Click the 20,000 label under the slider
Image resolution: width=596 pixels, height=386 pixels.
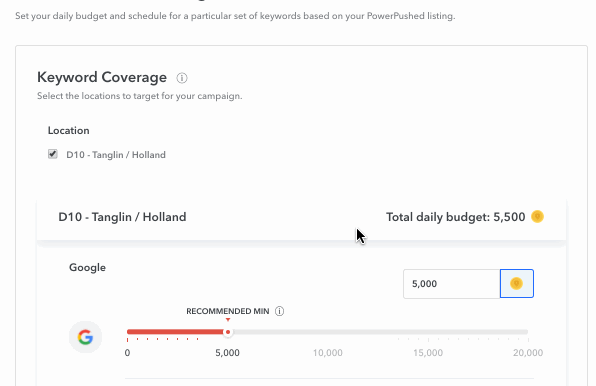tap(528, 353)
